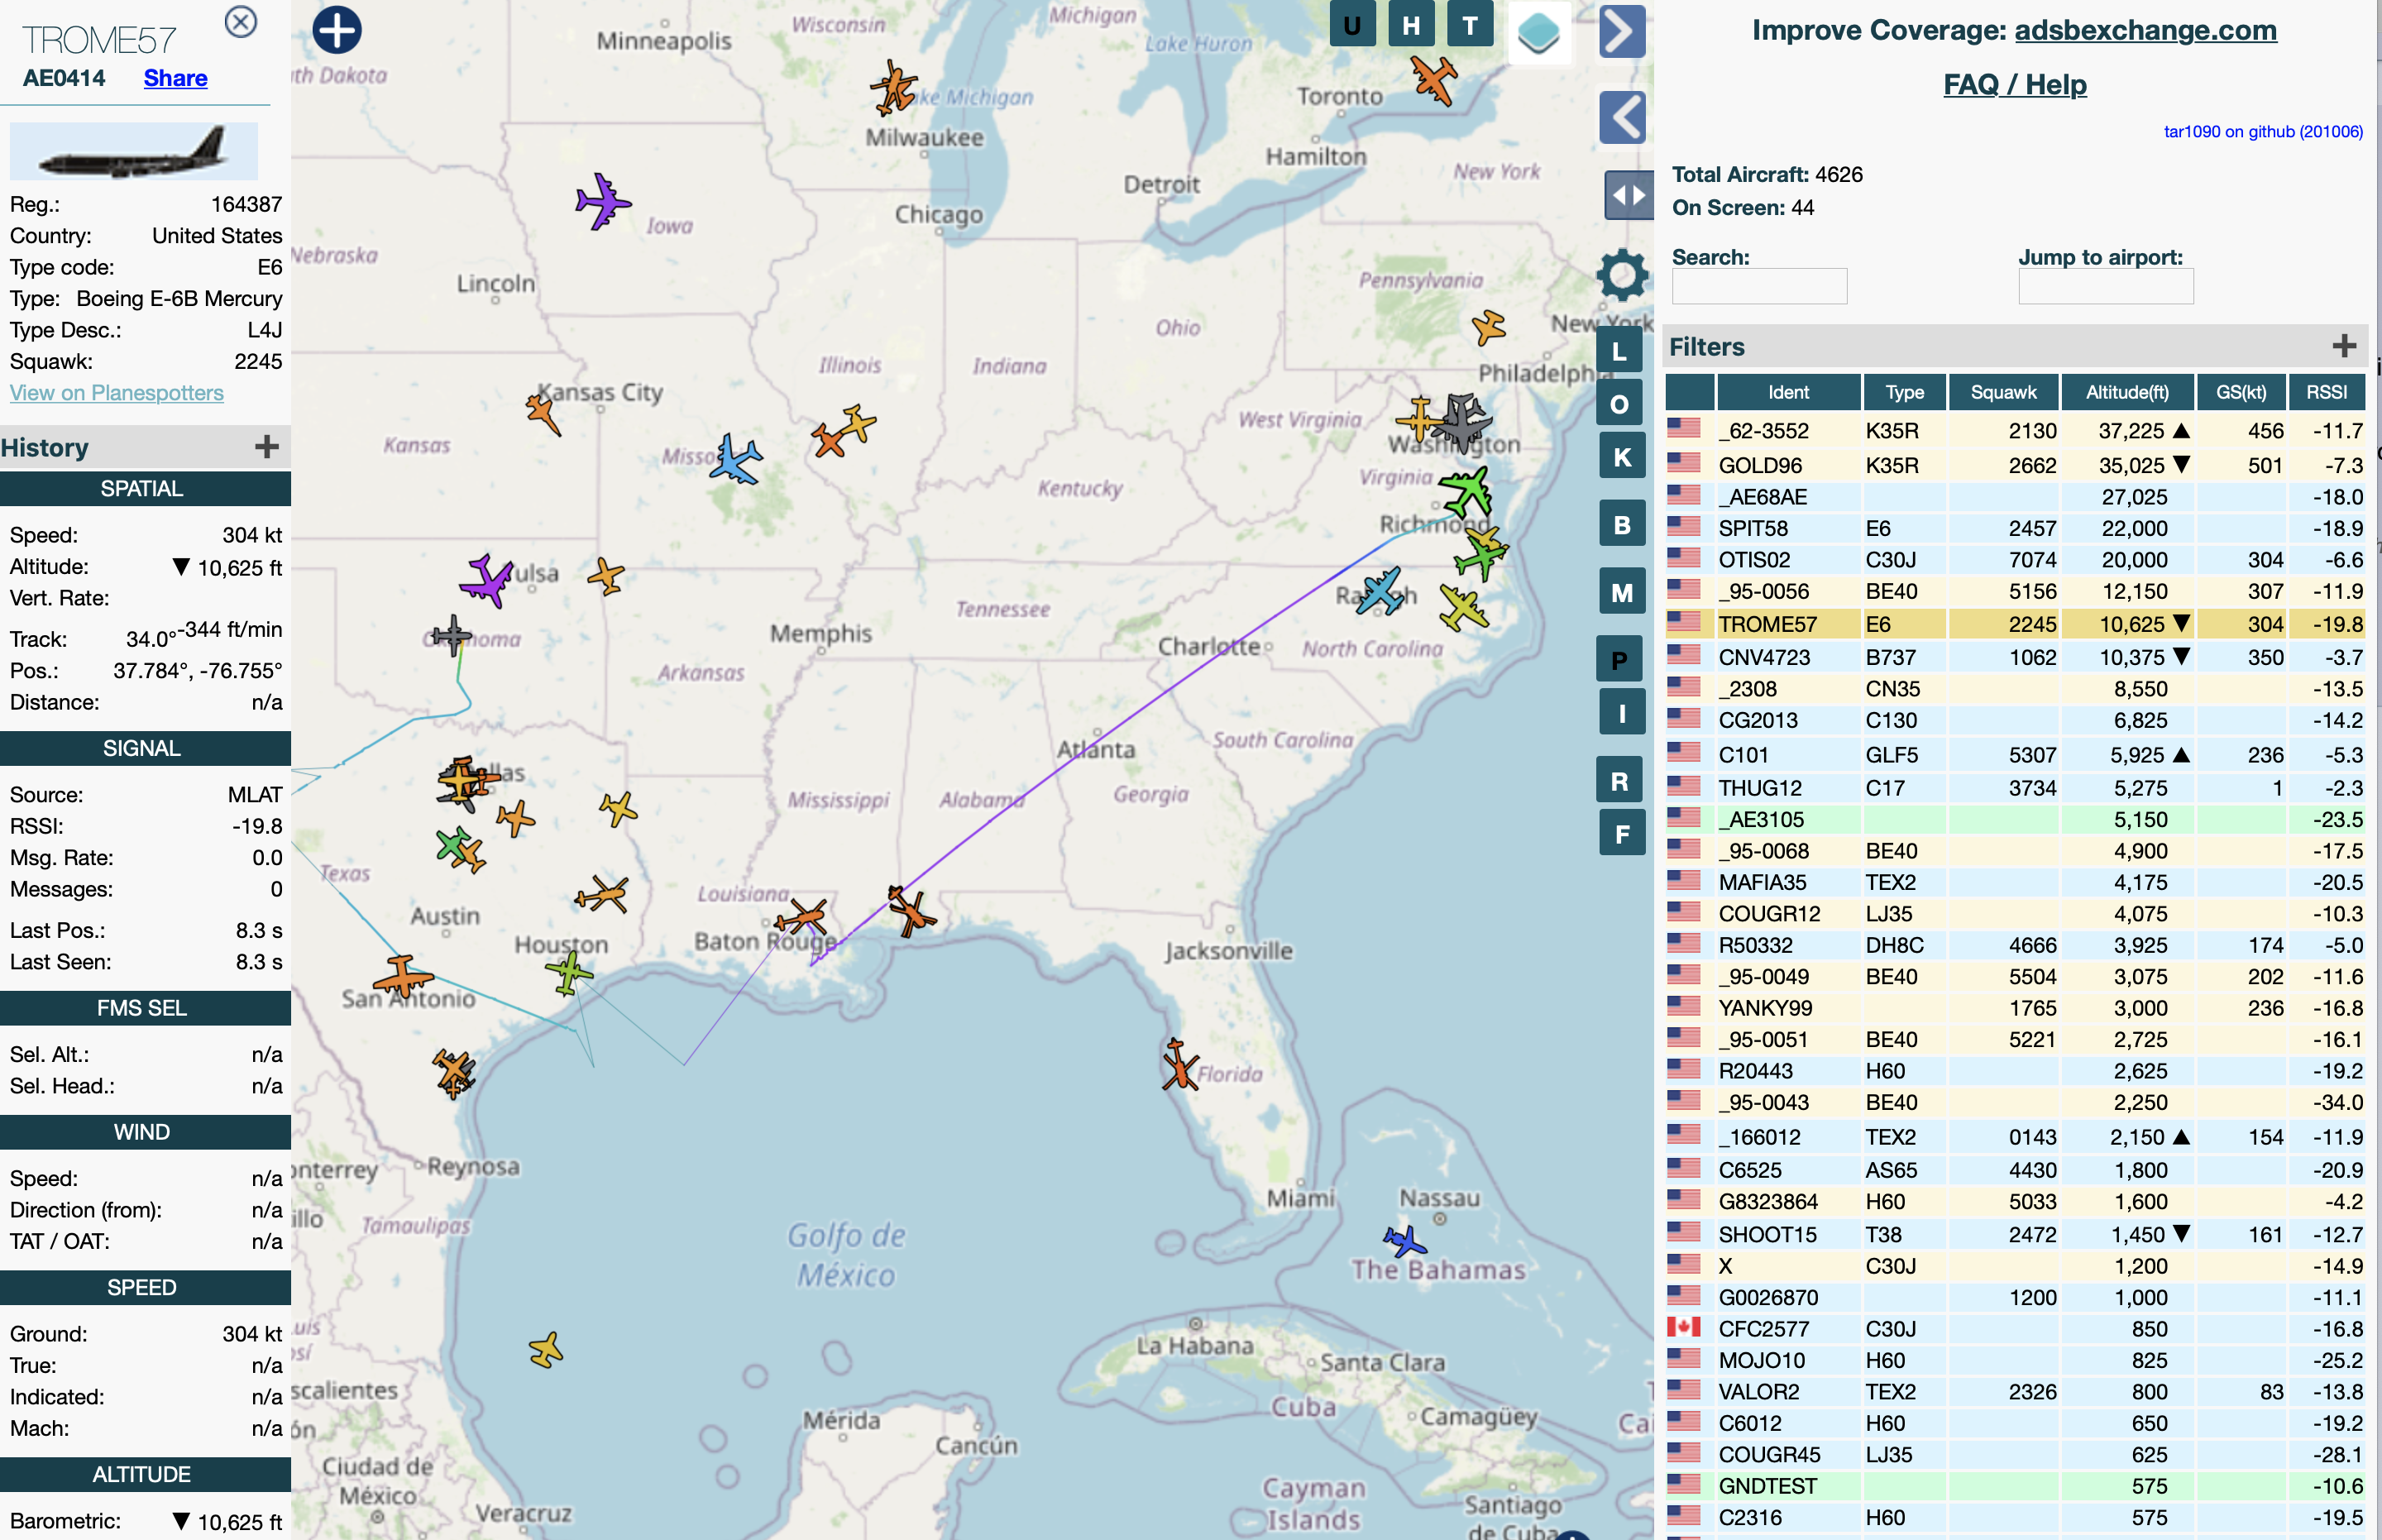Click the purple aircraft icon over Iowa
The image size is (2382, 1540).
pos(602,202)
